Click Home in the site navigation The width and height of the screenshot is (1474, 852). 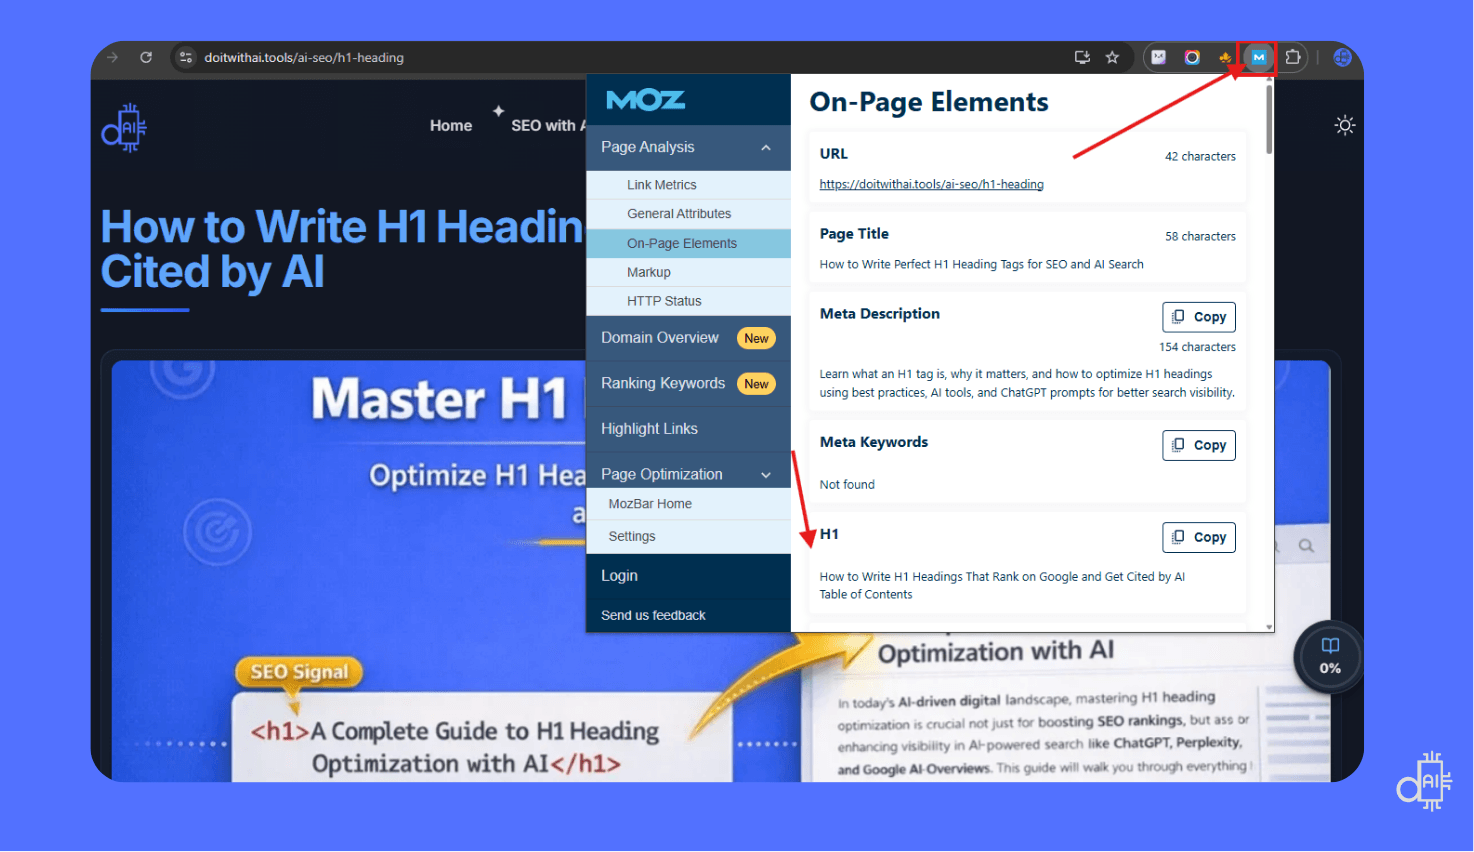[451, 126]
